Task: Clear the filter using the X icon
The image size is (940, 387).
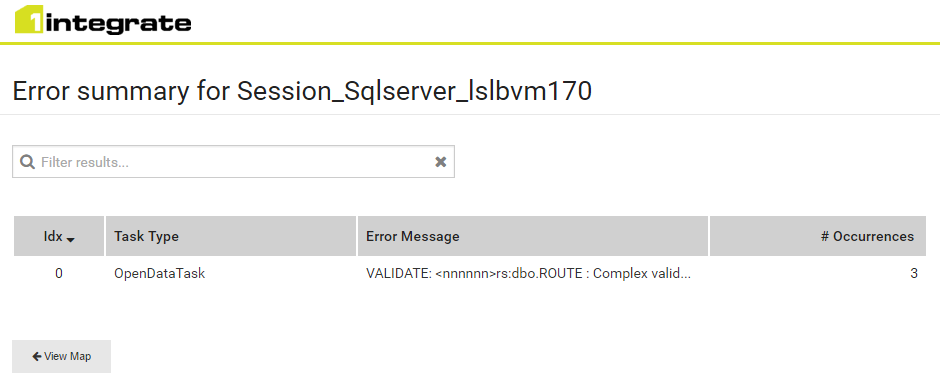Action: [x=441, y=162]
